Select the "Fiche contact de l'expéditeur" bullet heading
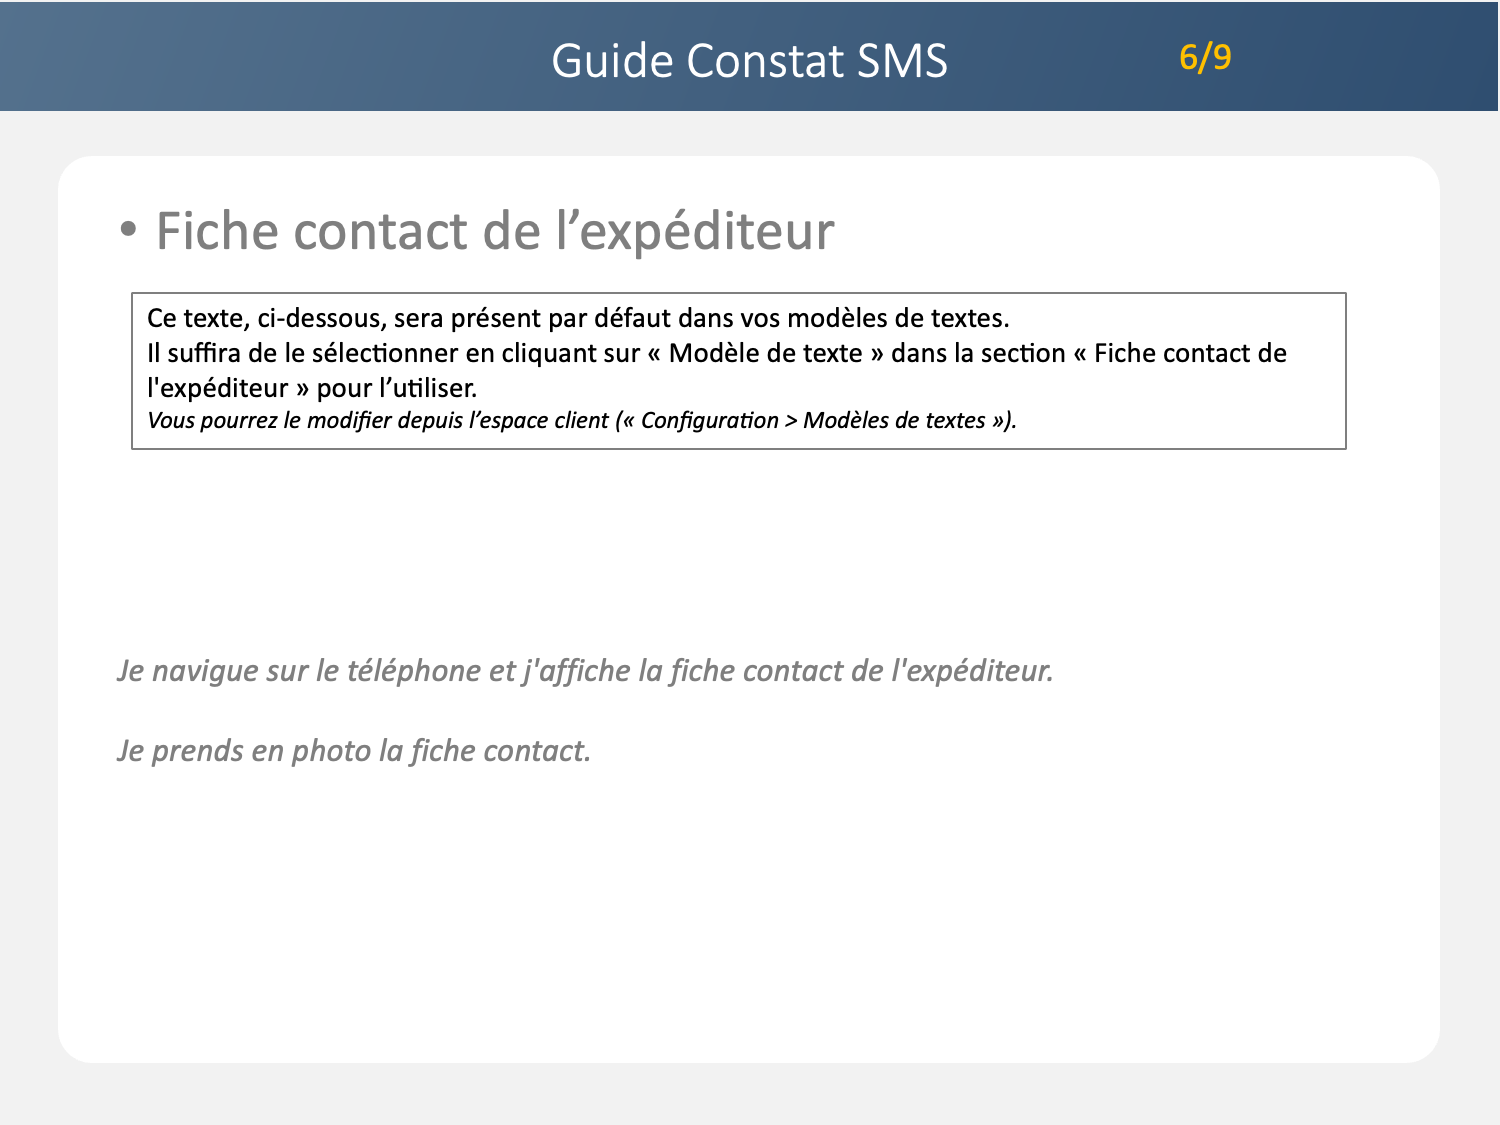 pyautogui.click(x=494, y=232)
